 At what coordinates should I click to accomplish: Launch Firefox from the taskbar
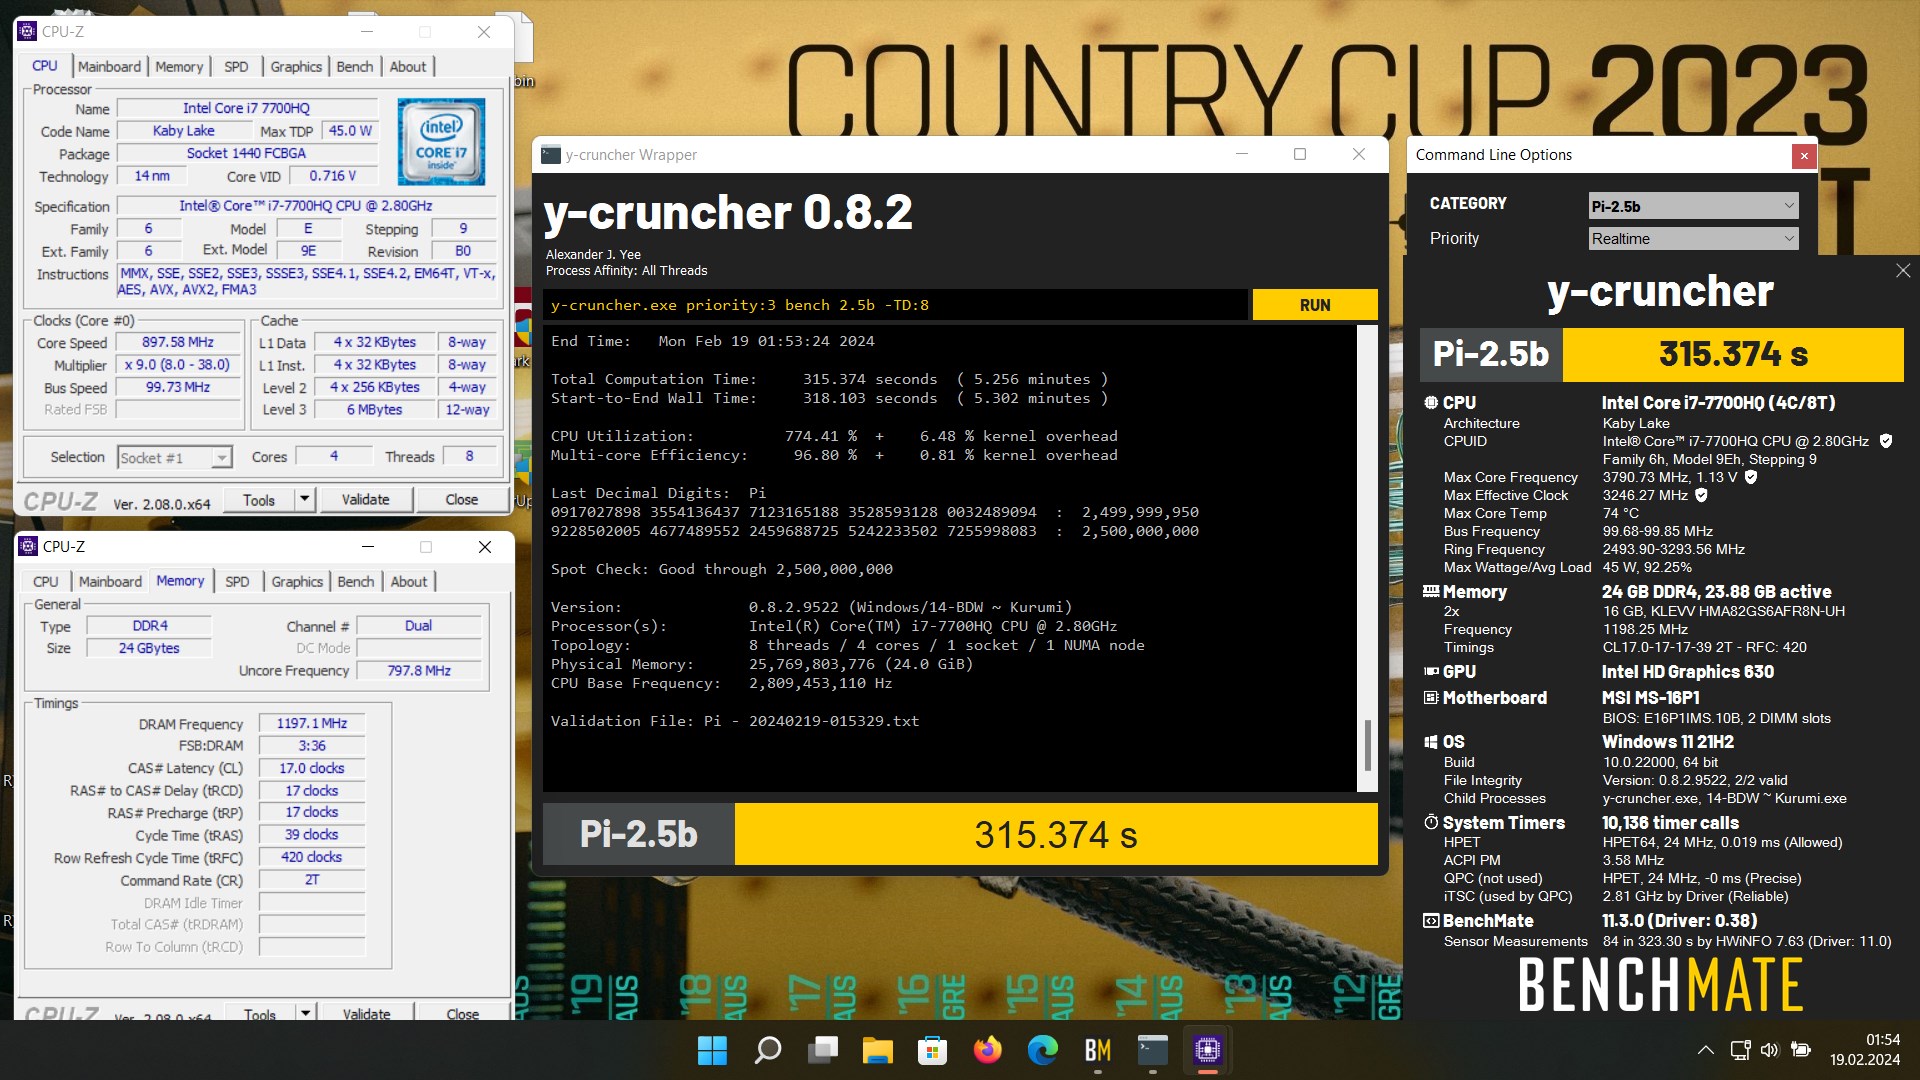988,1050
